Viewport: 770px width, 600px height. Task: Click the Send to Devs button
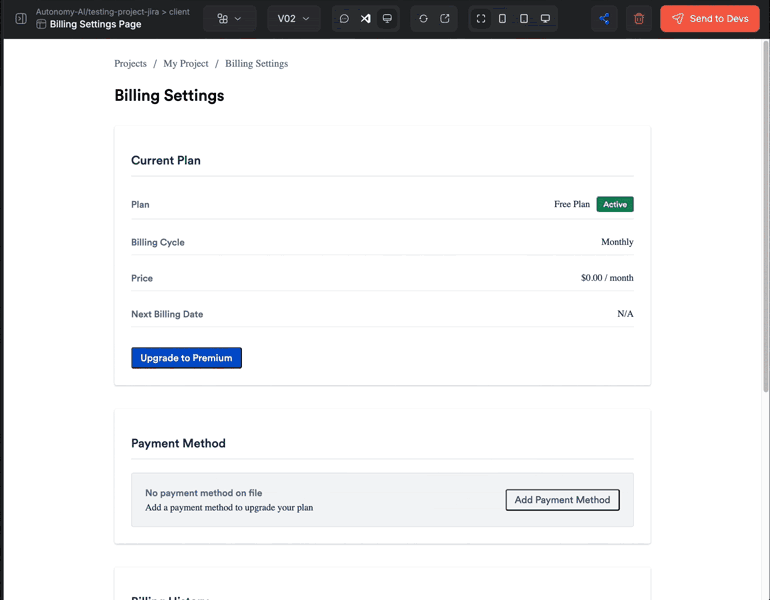point(710,19)
